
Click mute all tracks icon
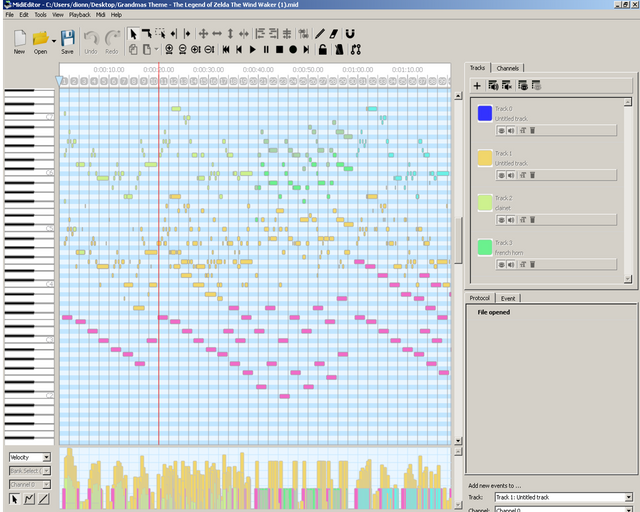pos(507,85)
